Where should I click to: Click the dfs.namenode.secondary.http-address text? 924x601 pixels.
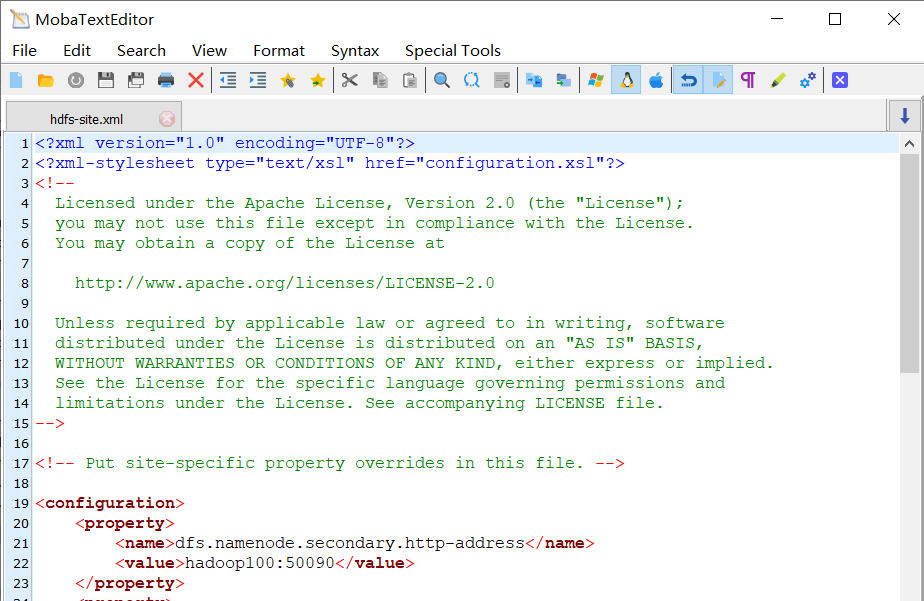point(349,543)
